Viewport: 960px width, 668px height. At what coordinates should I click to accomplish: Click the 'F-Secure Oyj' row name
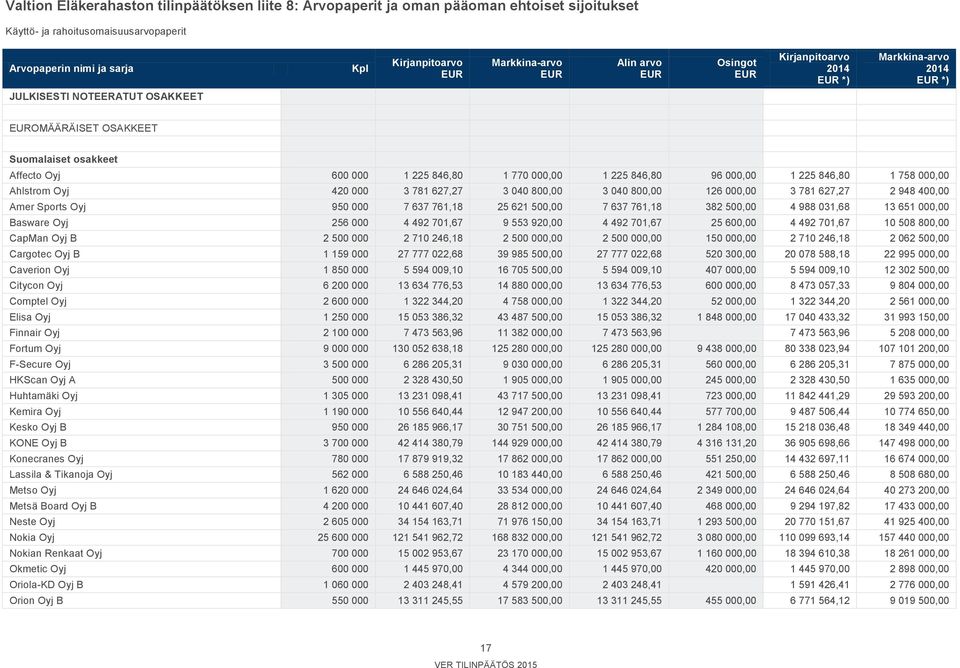(40, 364)
